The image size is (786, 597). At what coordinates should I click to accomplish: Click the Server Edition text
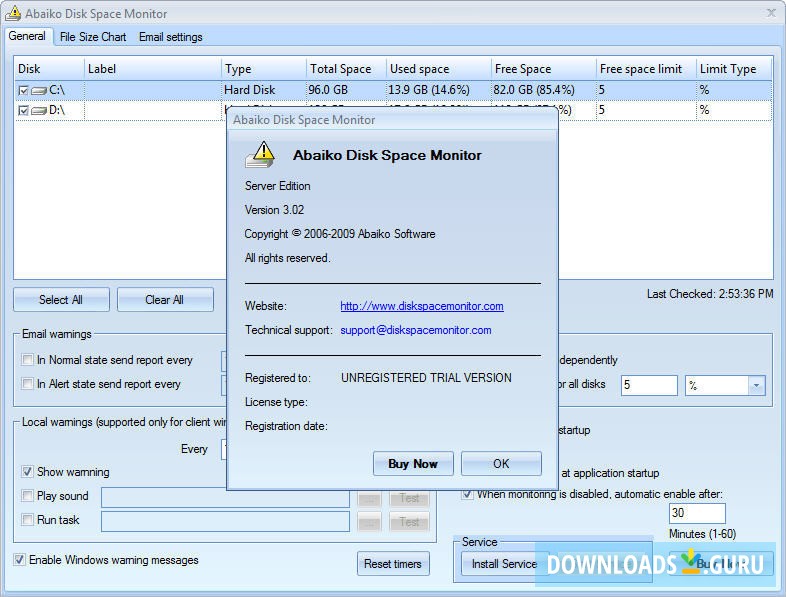point(278,185)
